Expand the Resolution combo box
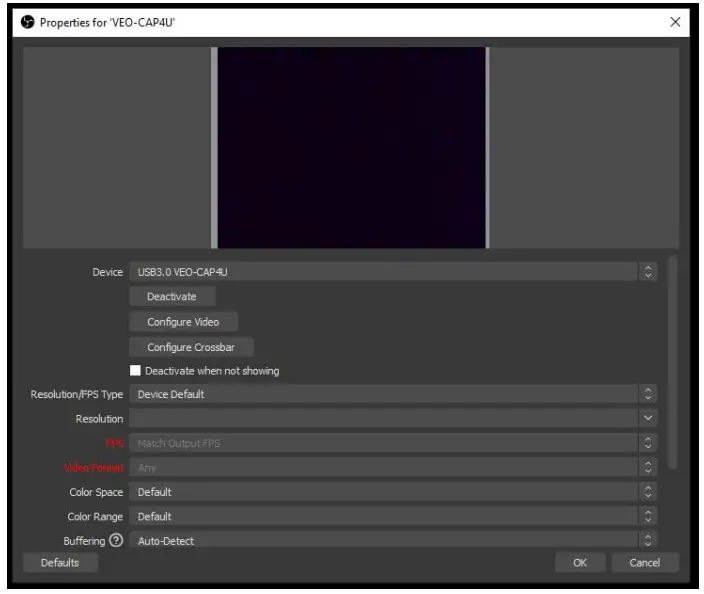The image size is (704, 594). (x=393, y=418)
